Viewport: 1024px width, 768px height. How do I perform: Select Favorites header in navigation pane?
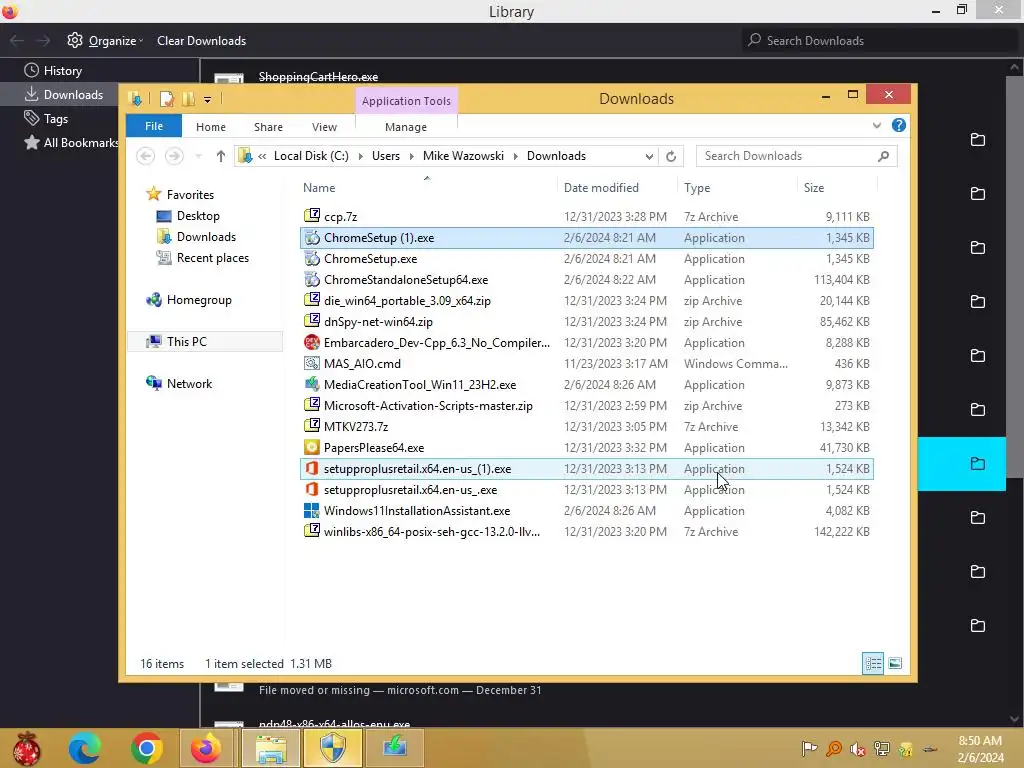(189, 195)
